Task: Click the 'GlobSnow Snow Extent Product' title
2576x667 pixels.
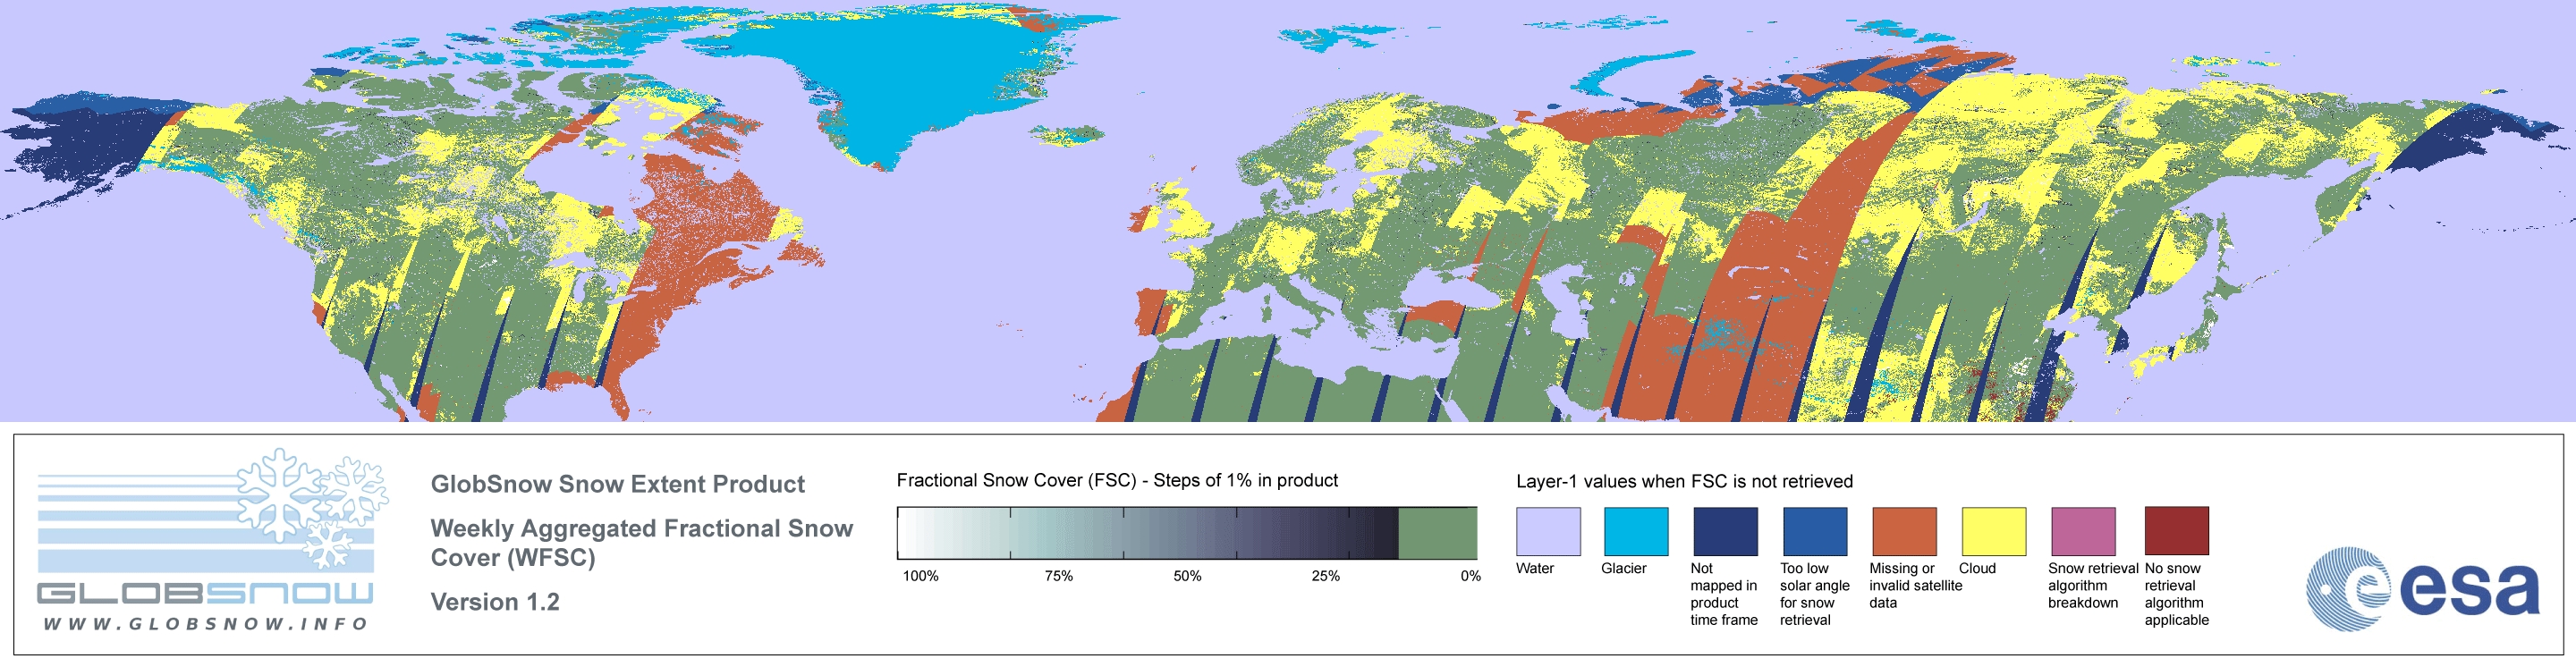Action: coord(618,484)
